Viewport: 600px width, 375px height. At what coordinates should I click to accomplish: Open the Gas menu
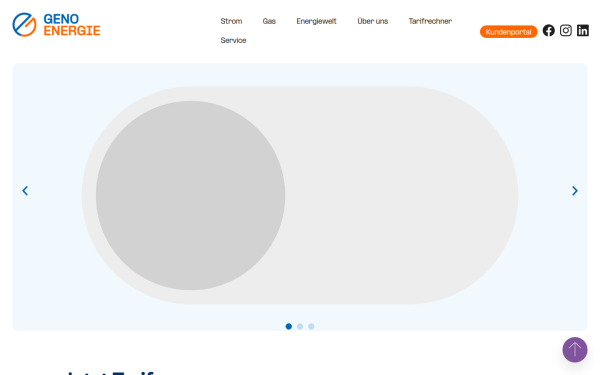(x=269, y=21)
